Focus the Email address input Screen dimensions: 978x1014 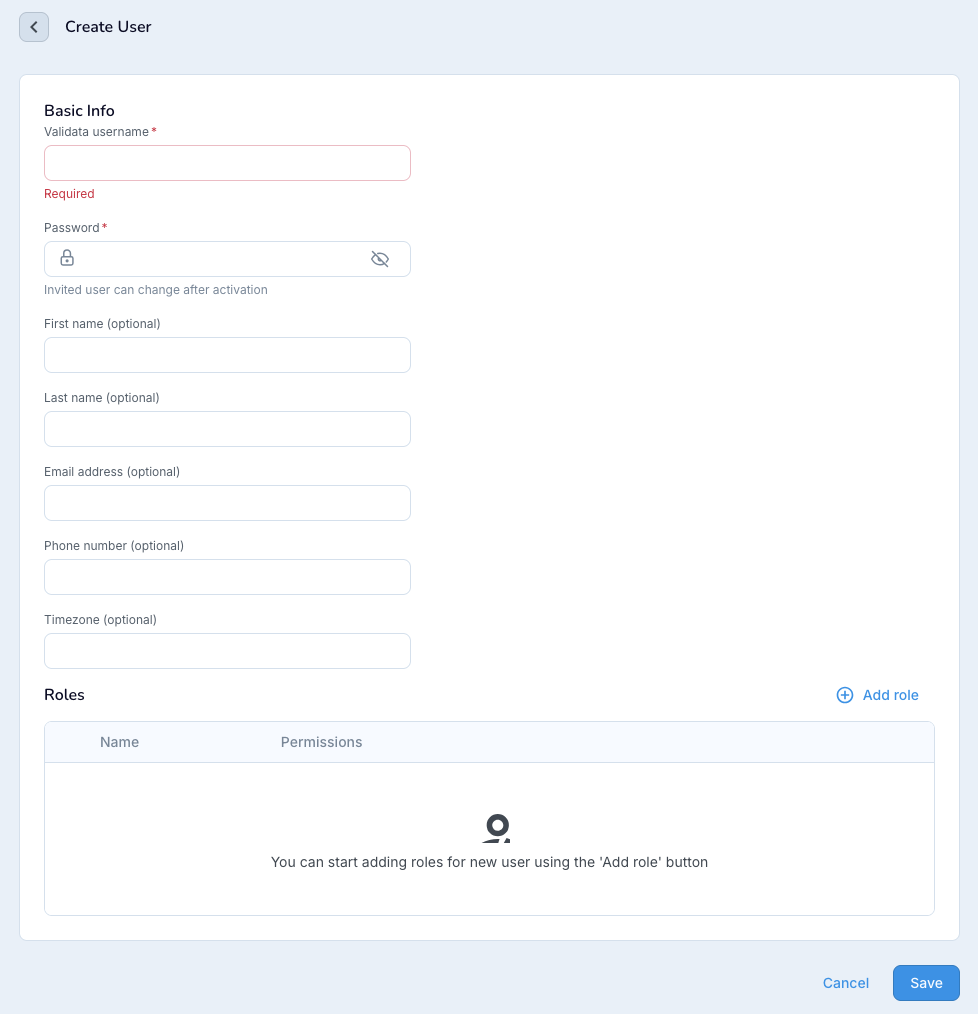(227, 503)
